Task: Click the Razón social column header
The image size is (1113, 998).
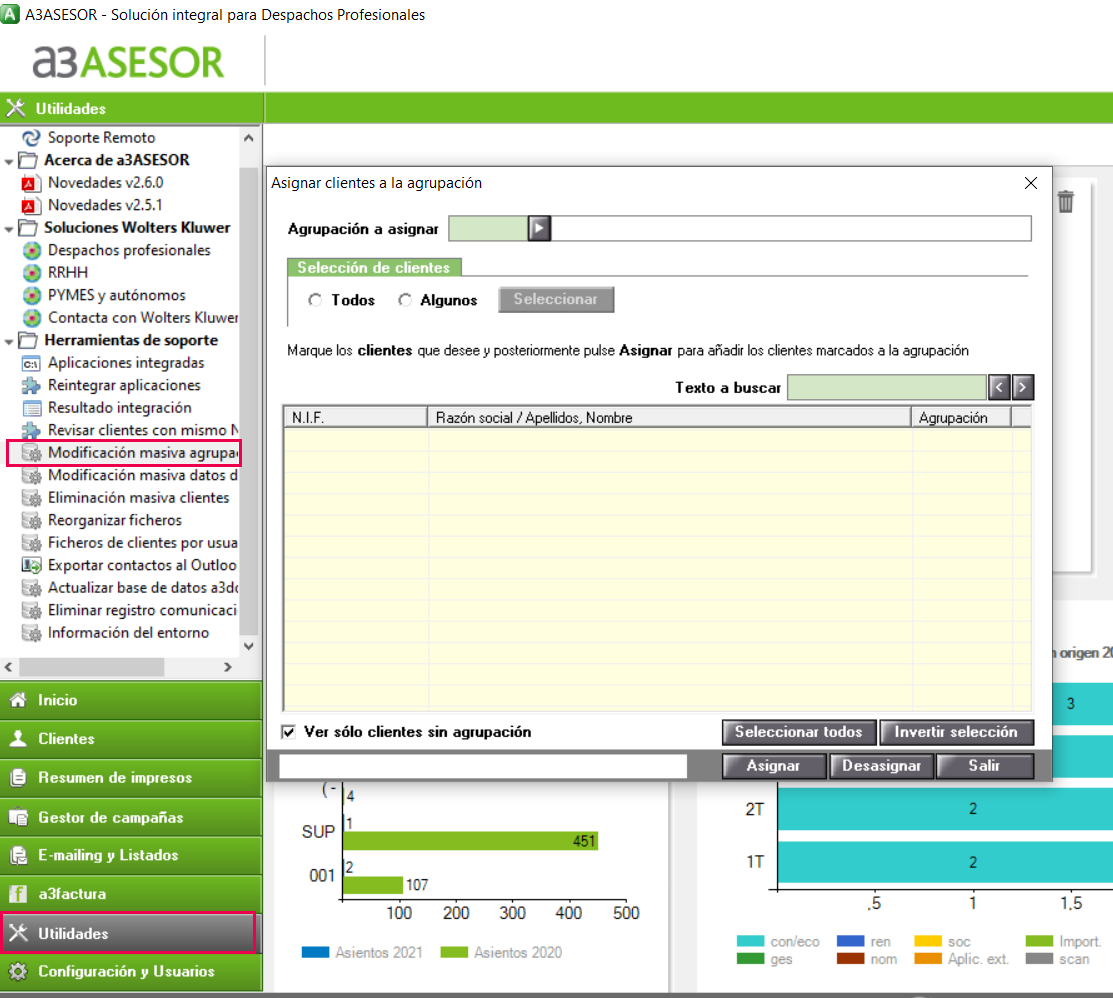Action: click(669, 417)
